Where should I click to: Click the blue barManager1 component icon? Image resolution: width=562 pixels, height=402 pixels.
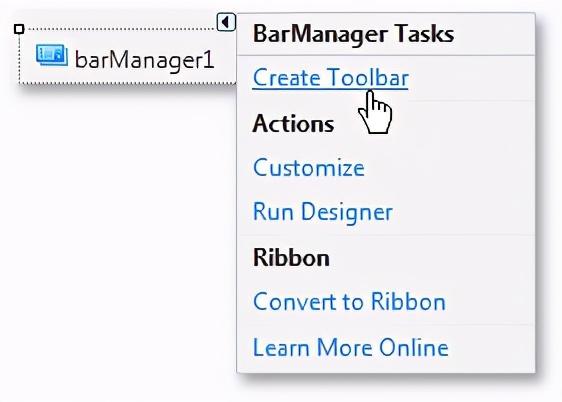52,55
